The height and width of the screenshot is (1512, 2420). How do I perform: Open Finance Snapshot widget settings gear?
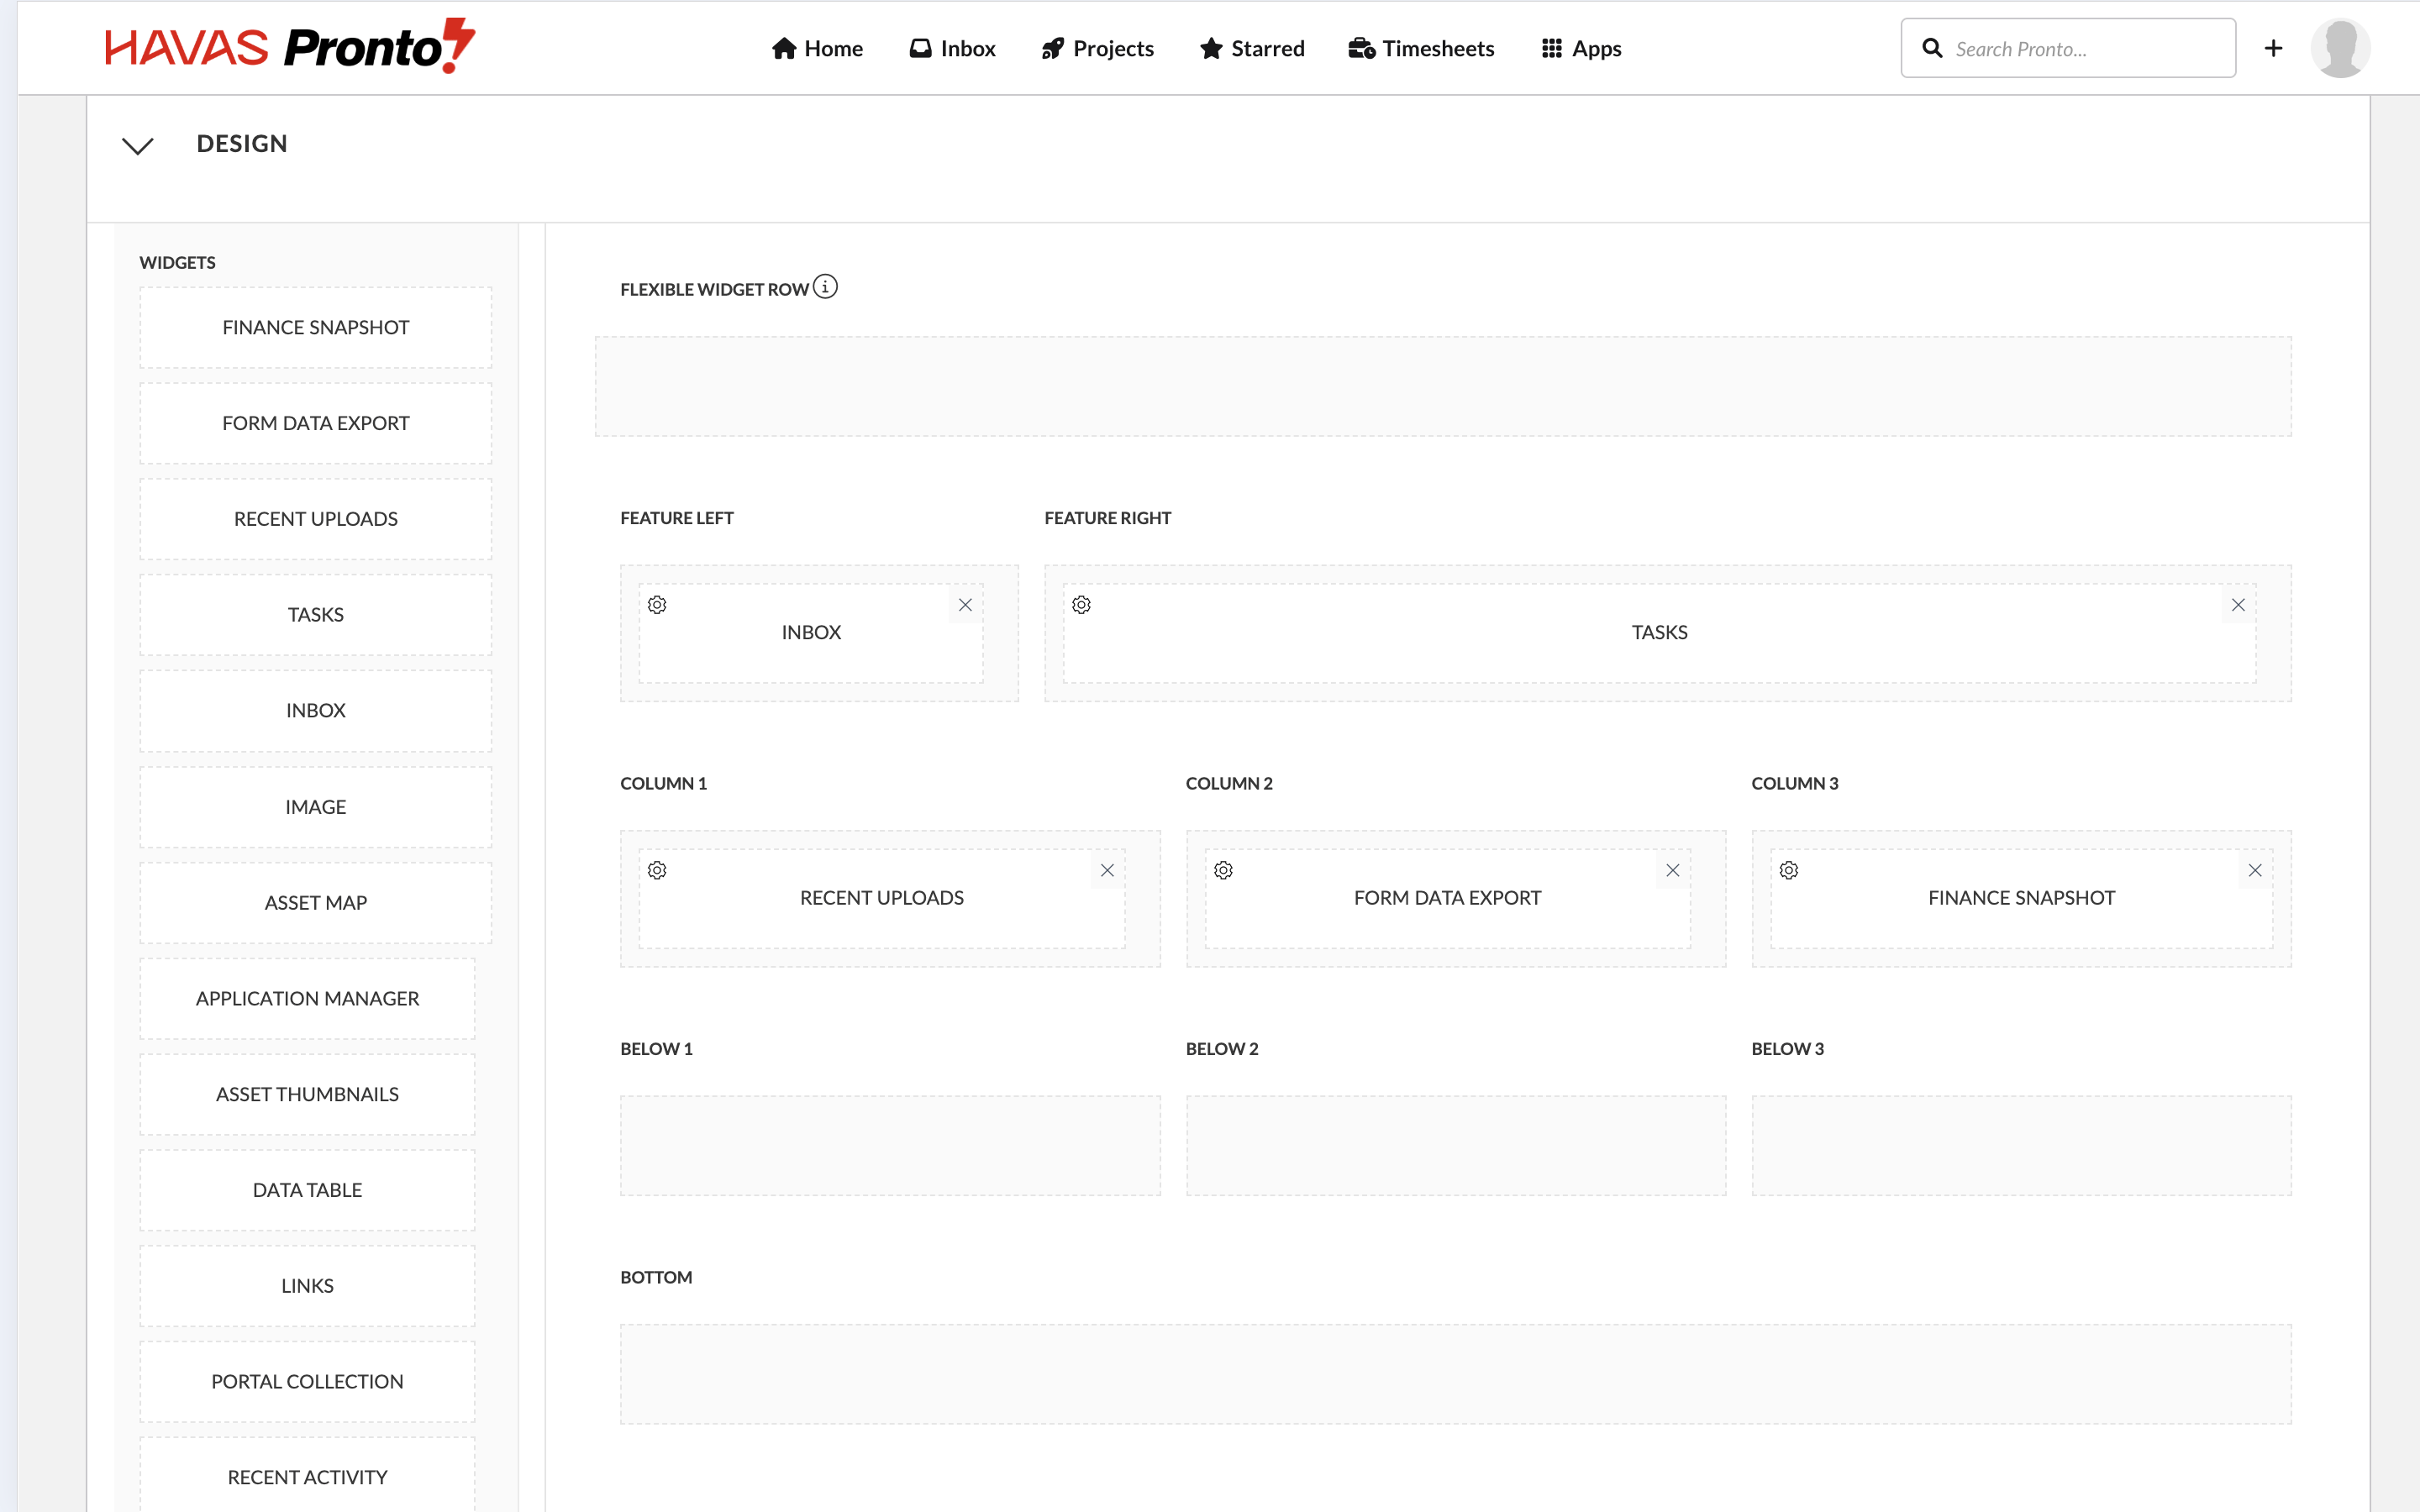pos(1789,870)
